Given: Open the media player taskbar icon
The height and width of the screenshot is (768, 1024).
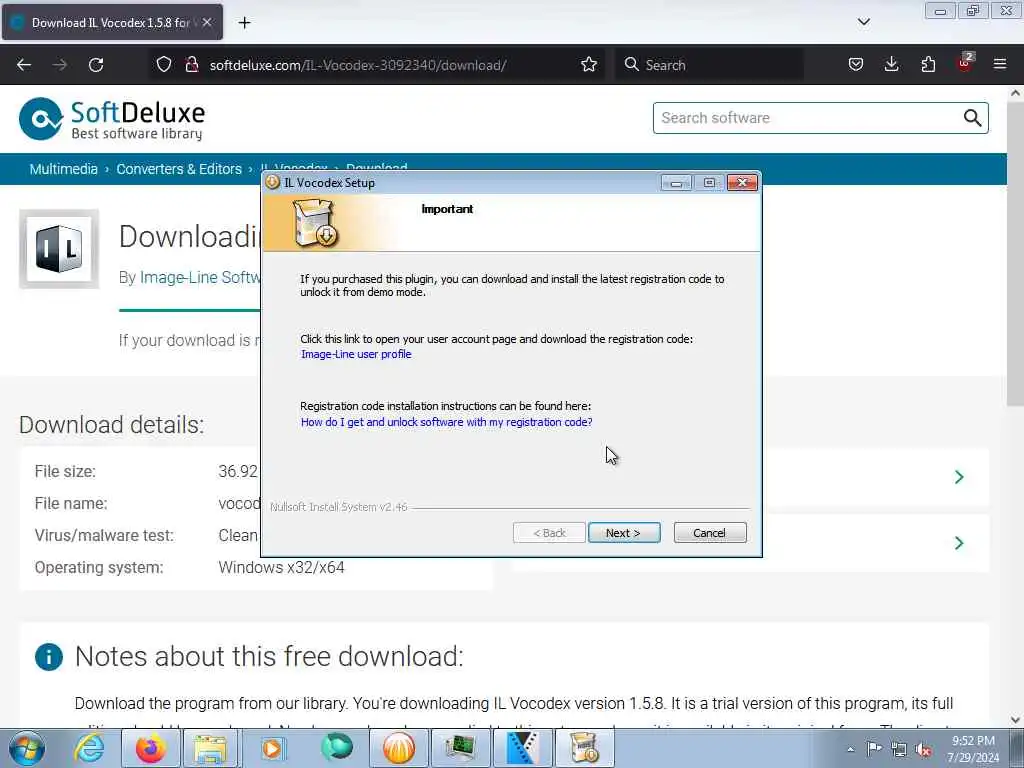Looking at the screenshot, I should 272,748.
